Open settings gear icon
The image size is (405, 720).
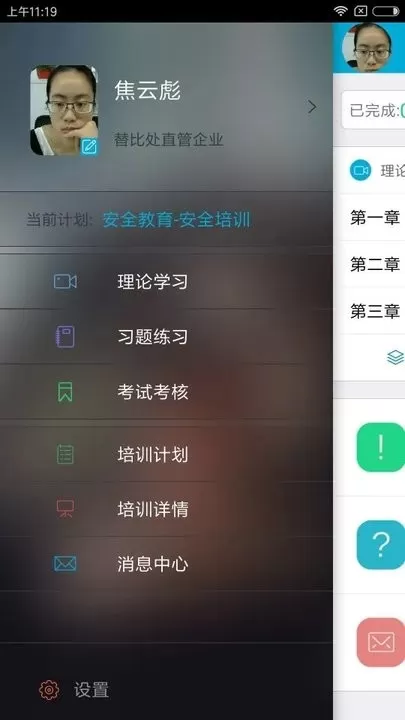click(49, 690)
